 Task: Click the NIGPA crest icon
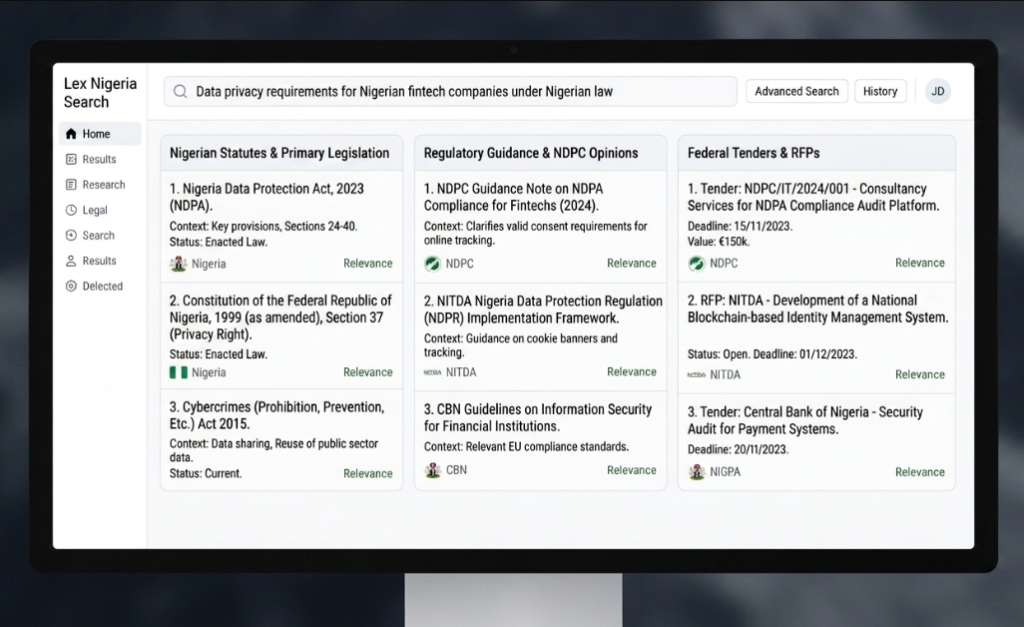(696, 472)
